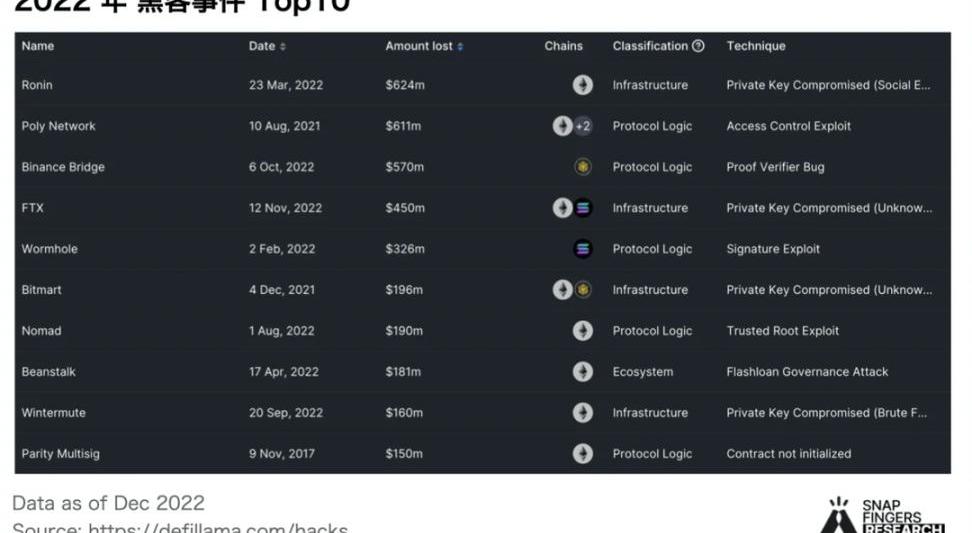Image resolution: width=972 pixels, height=533 pixels.
Task: Click the Ethereum icon in Nomad row
Action: [582, 331]
